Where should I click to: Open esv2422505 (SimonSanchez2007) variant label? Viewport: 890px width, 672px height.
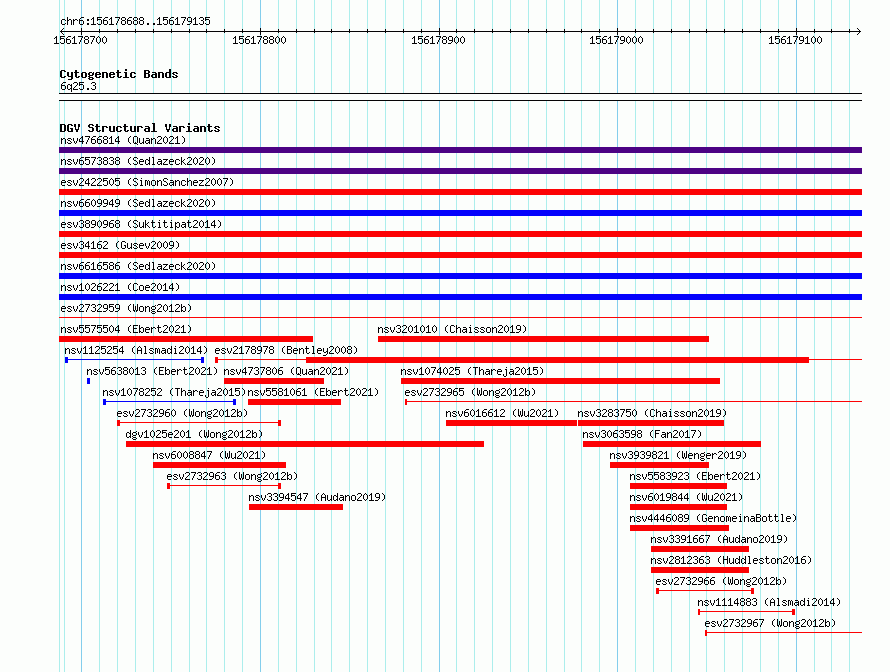click(147, 182)
